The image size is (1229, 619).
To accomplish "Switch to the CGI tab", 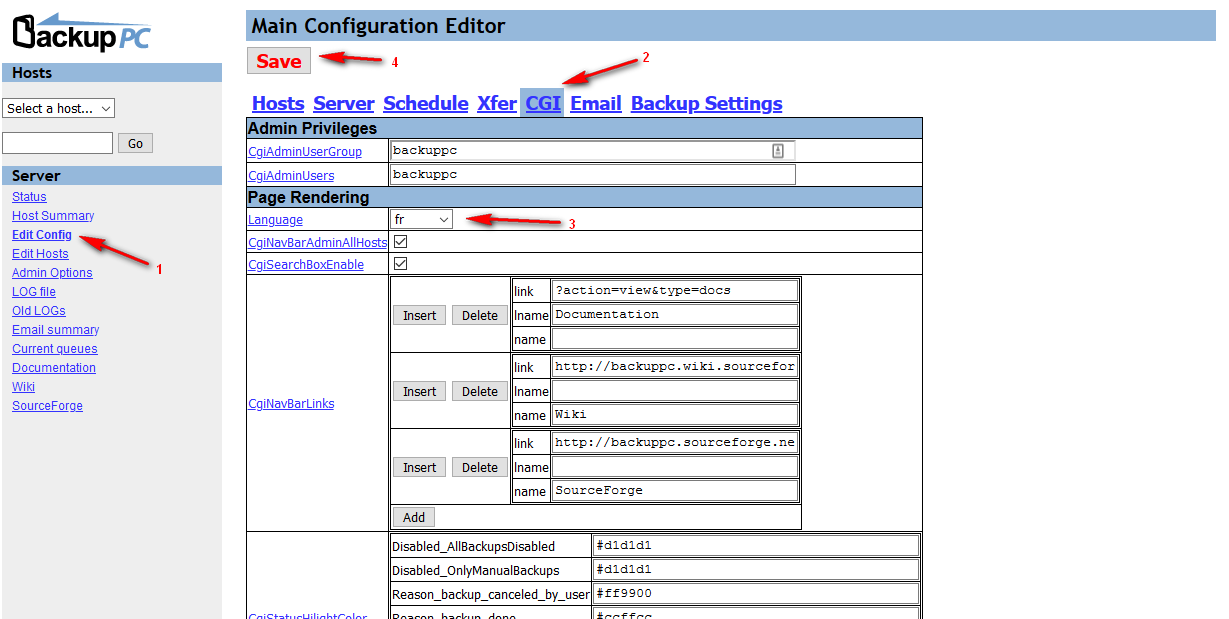I will (543, 103).
